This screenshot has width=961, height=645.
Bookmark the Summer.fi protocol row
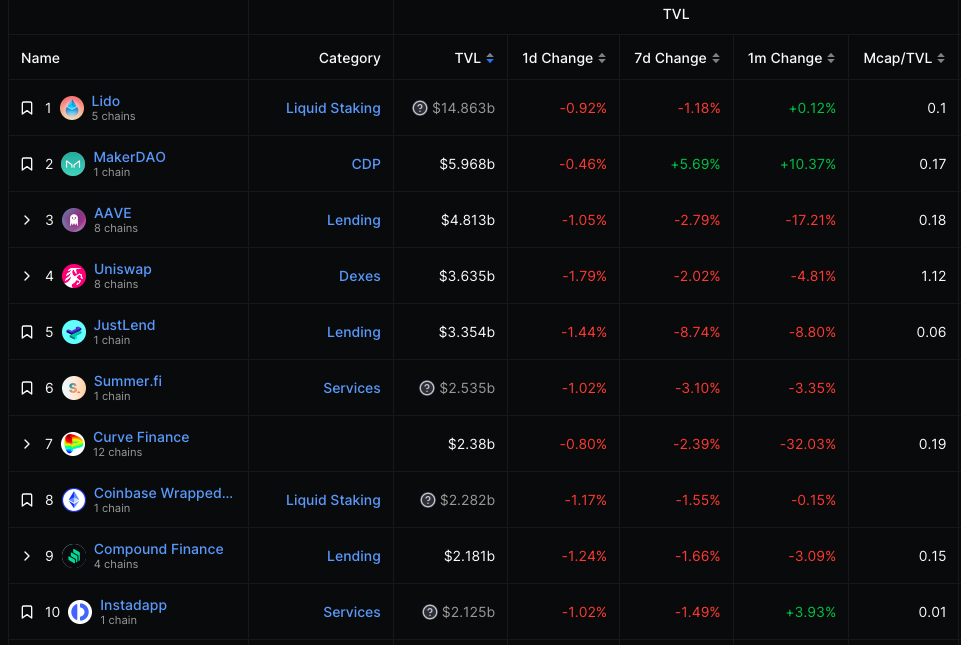point(27,388)
